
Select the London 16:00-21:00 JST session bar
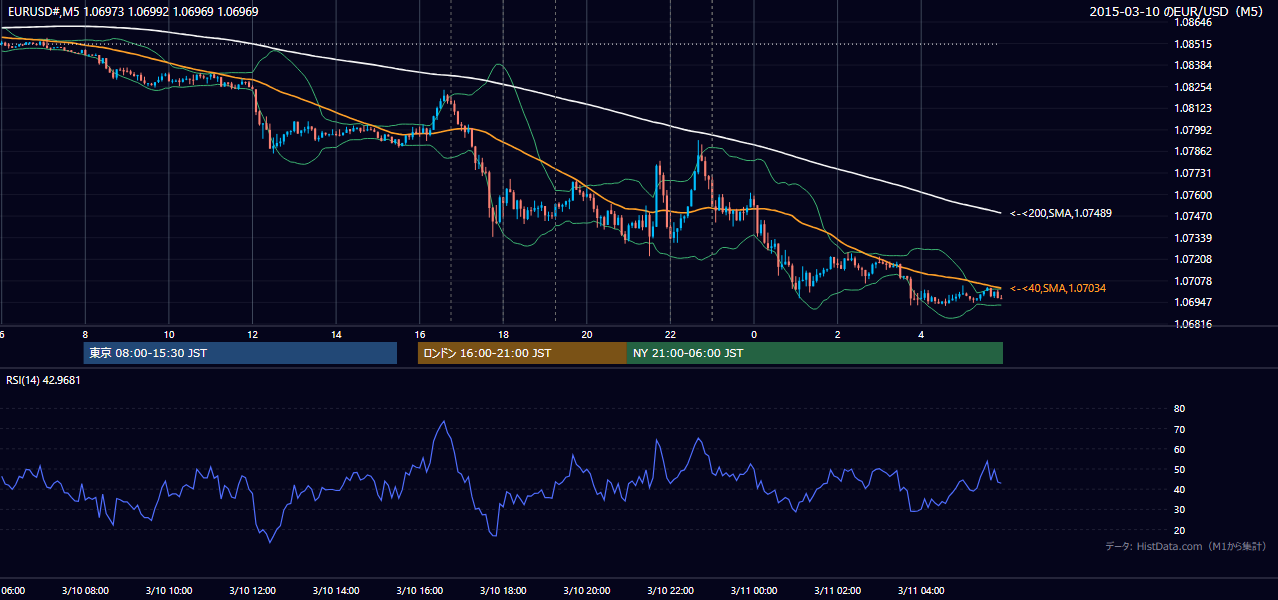click(x=522, y=353)
